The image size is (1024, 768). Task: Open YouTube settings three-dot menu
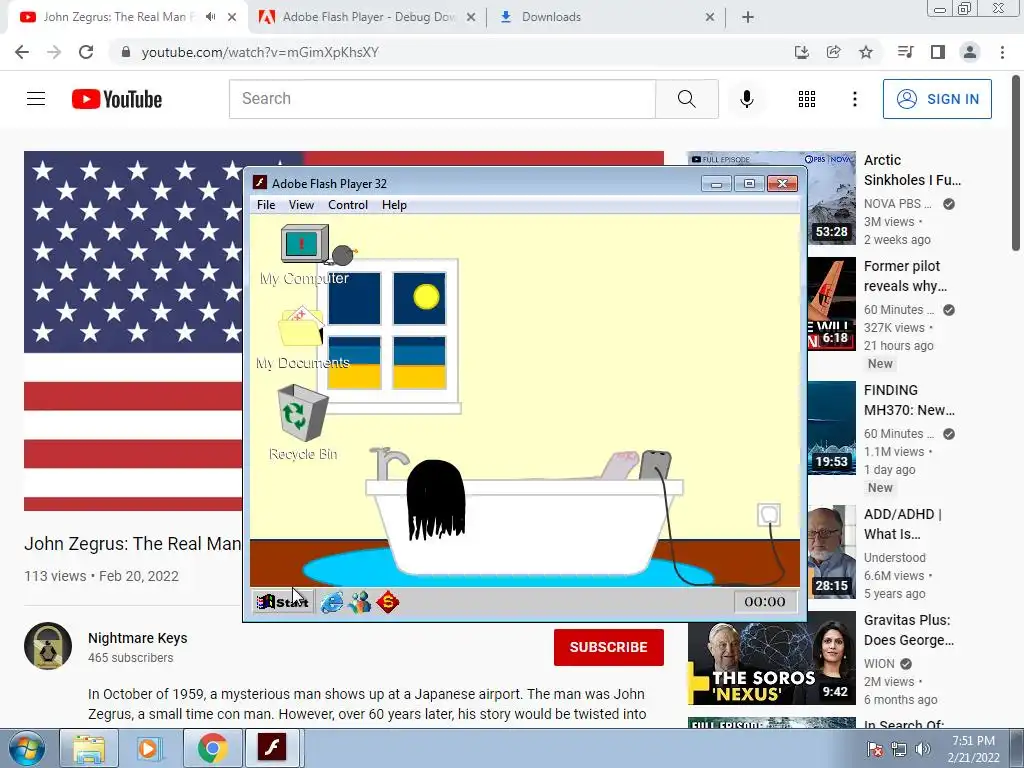point(854,99)
